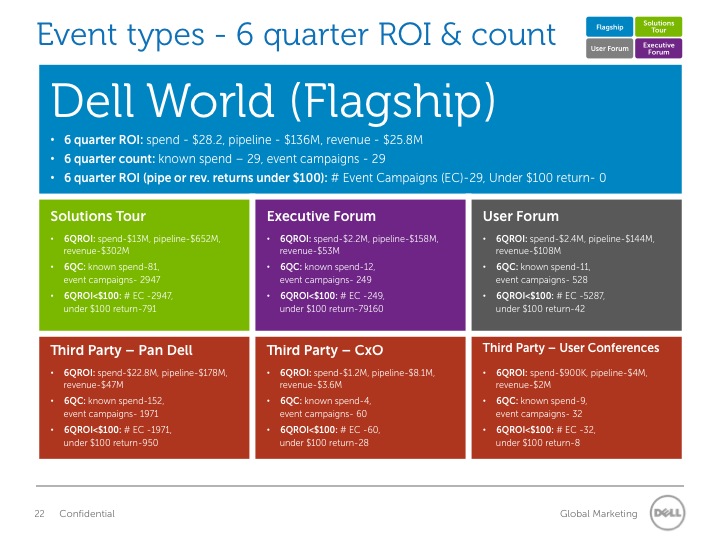
Task: Select User Conferences 'under $100 return-8' text
Action: pyautogui.click(x=538, y=443)
